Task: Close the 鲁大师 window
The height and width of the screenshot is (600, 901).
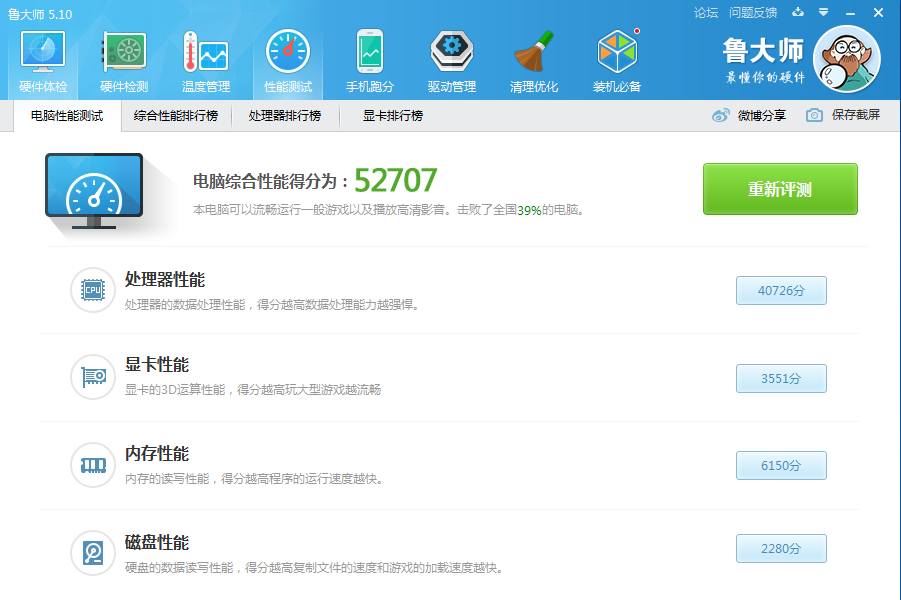Action: point(878,13)
